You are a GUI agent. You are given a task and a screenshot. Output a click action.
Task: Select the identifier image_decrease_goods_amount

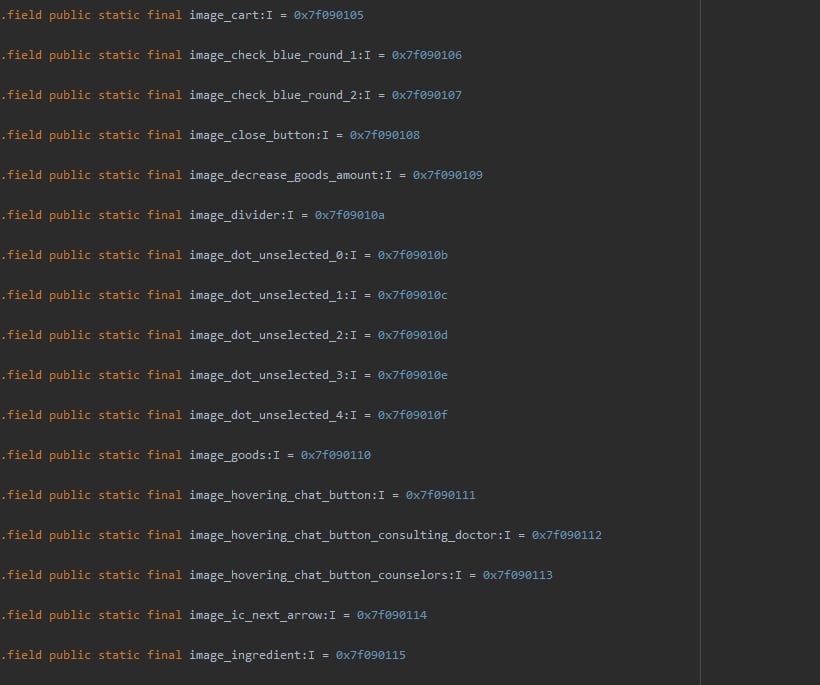pyautogui.click(x=283, y=176)
